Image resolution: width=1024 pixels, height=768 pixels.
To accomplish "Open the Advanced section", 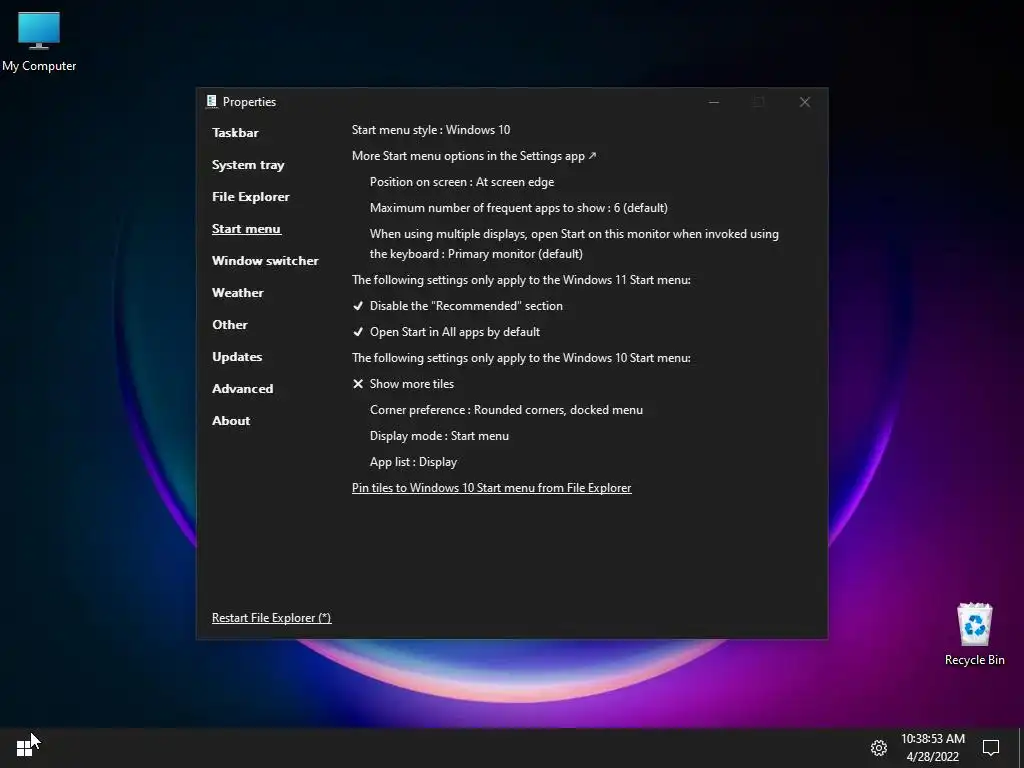I will point(242,389).
